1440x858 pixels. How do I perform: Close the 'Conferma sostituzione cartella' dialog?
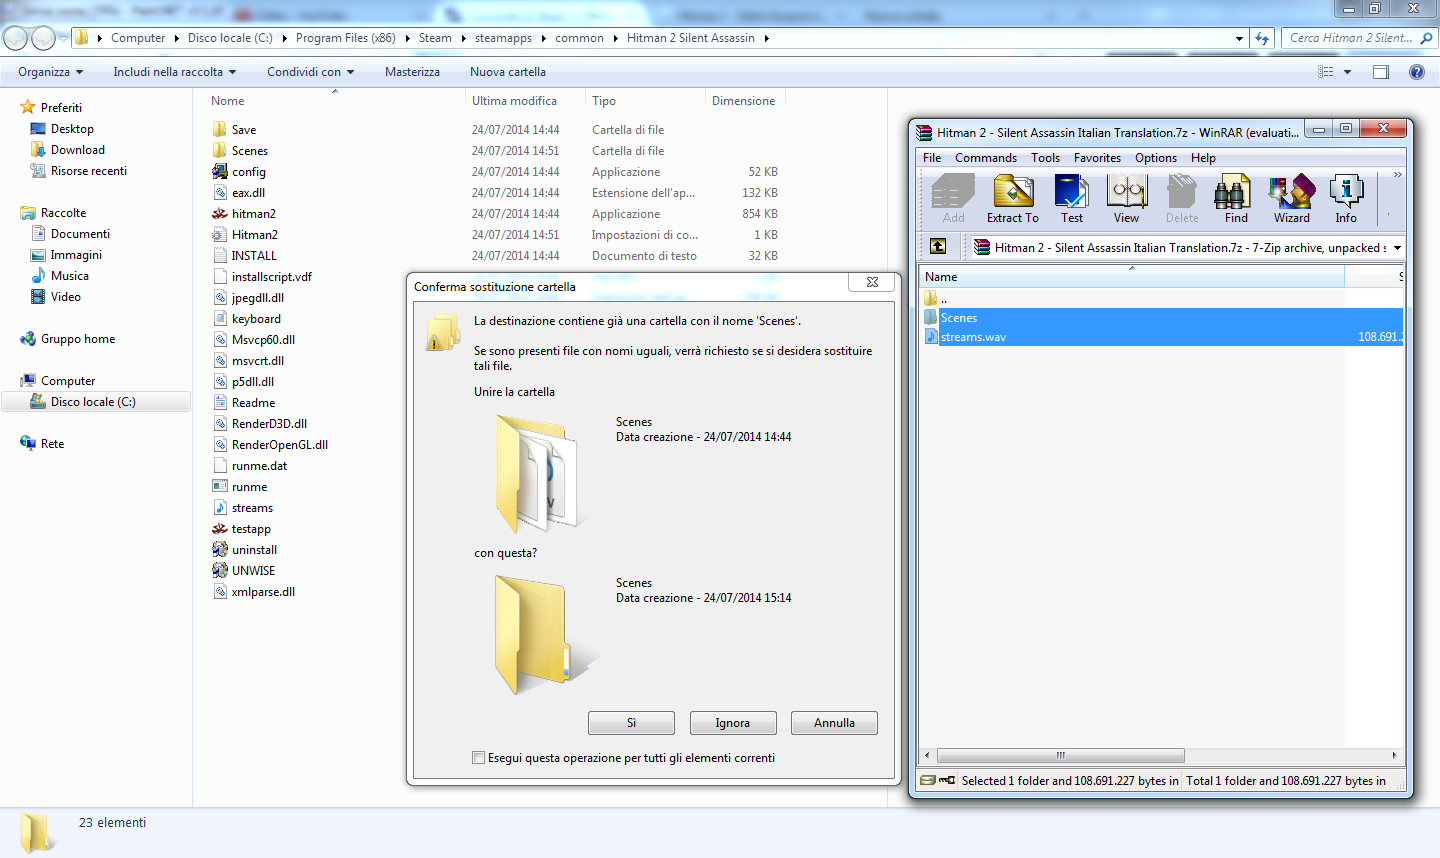pos(872,282)
